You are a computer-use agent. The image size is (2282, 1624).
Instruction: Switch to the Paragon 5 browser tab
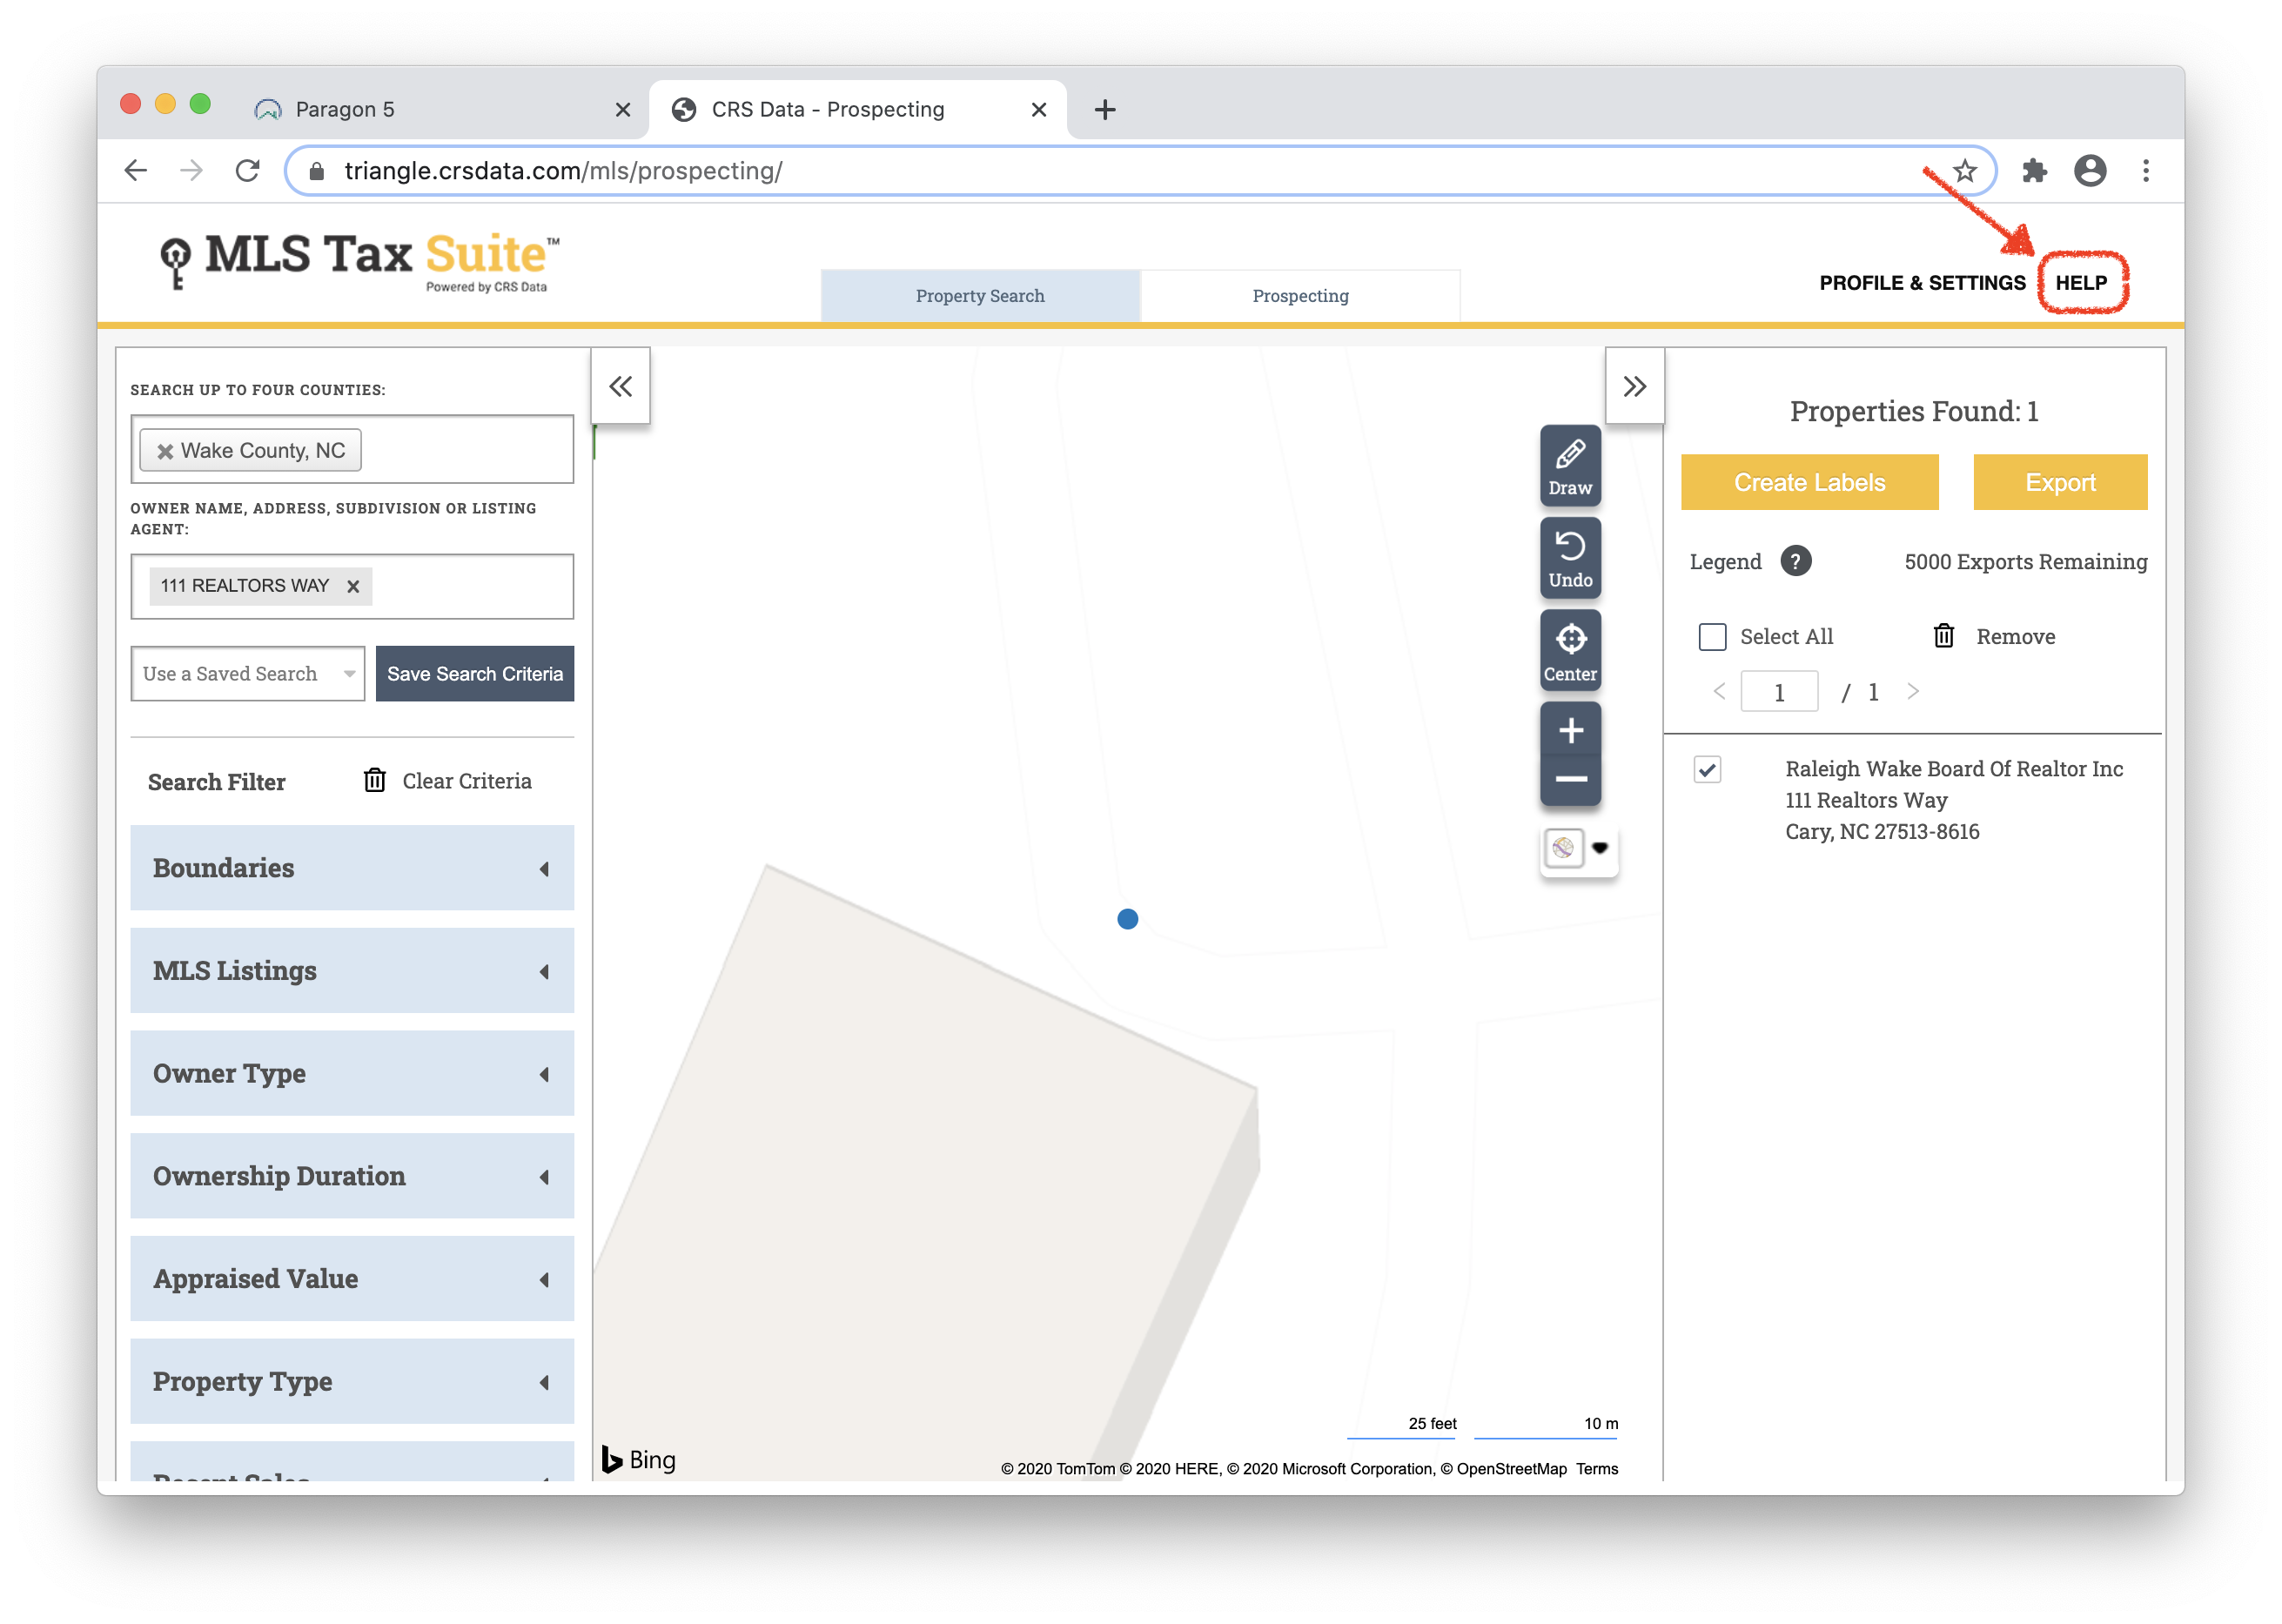[x=440, y=109]
